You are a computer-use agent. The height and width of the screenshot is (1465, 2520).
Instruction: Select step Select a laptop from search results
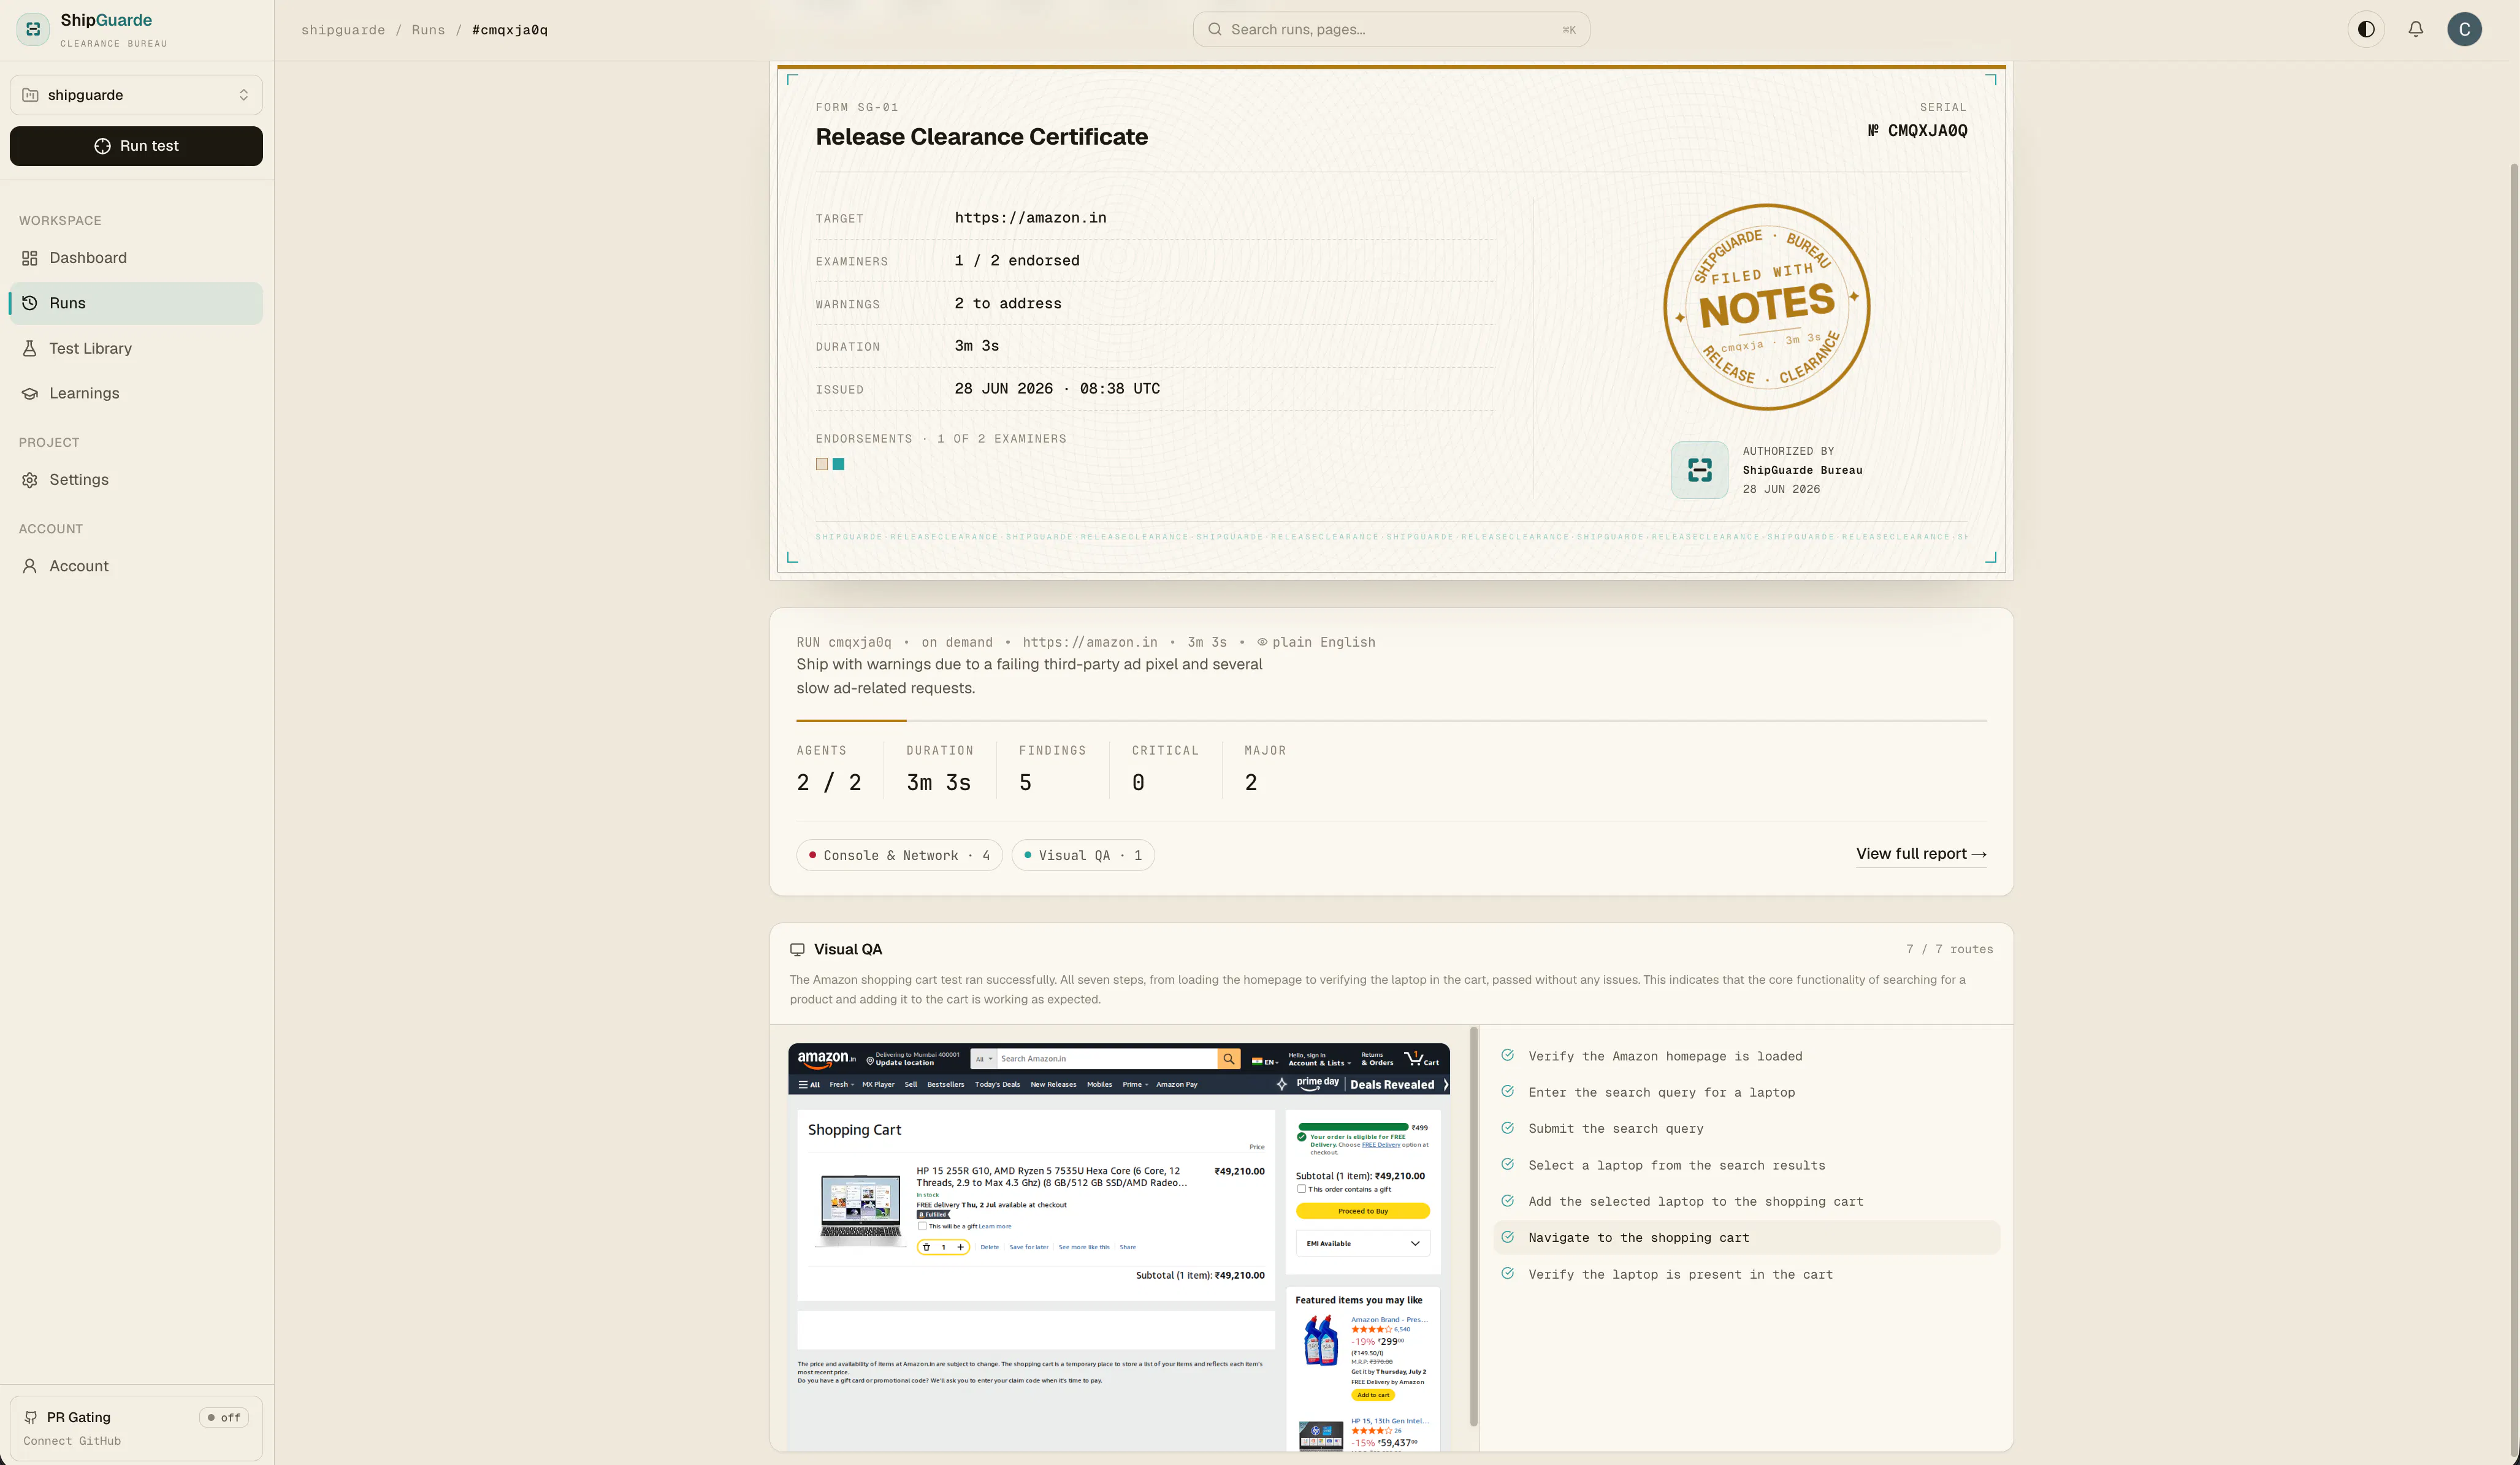coord(1746,1165)
